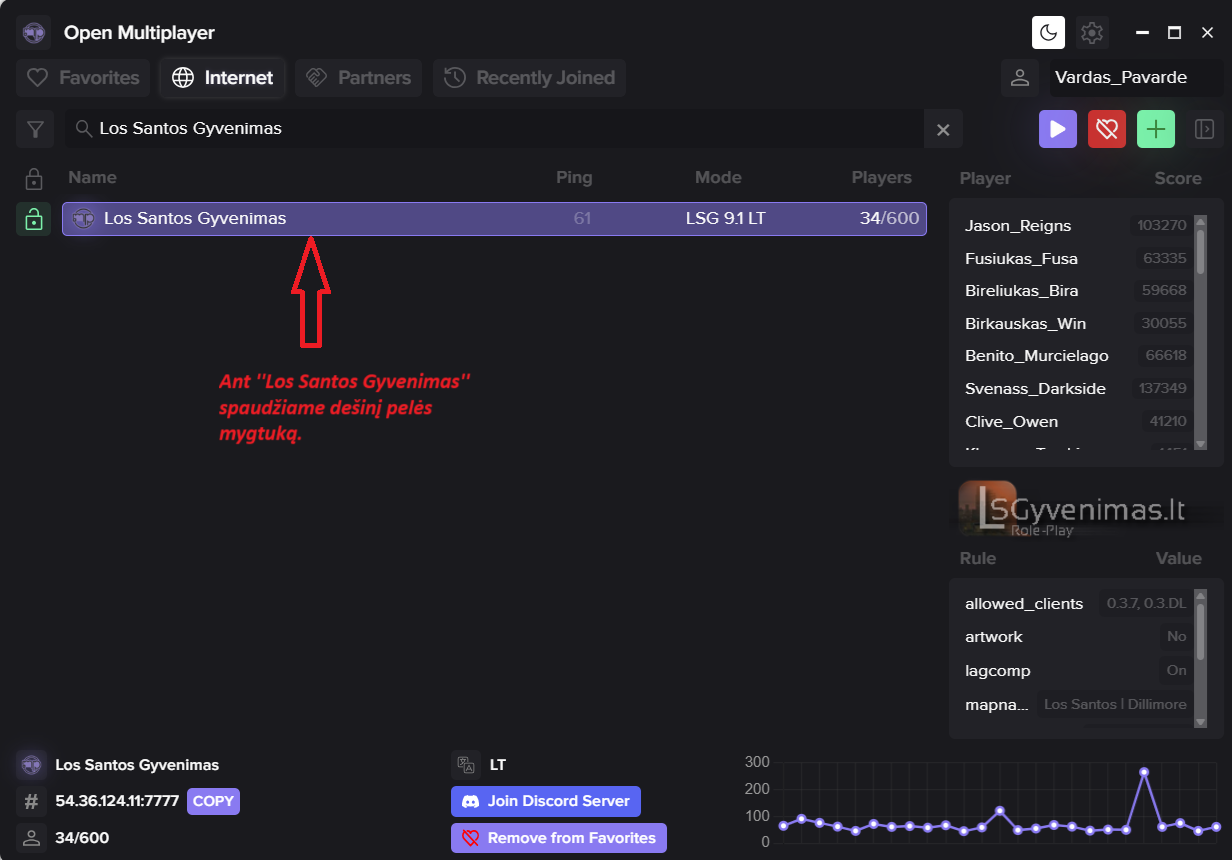Switch to the Favorites tab
Image resolution: width=1232 pixels, height=860 pixels.
tap(83, 78)
